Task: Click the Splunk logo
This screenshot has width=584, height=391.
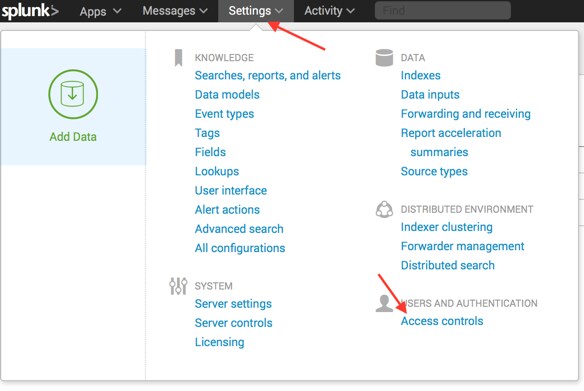Action: click(30, 10)
